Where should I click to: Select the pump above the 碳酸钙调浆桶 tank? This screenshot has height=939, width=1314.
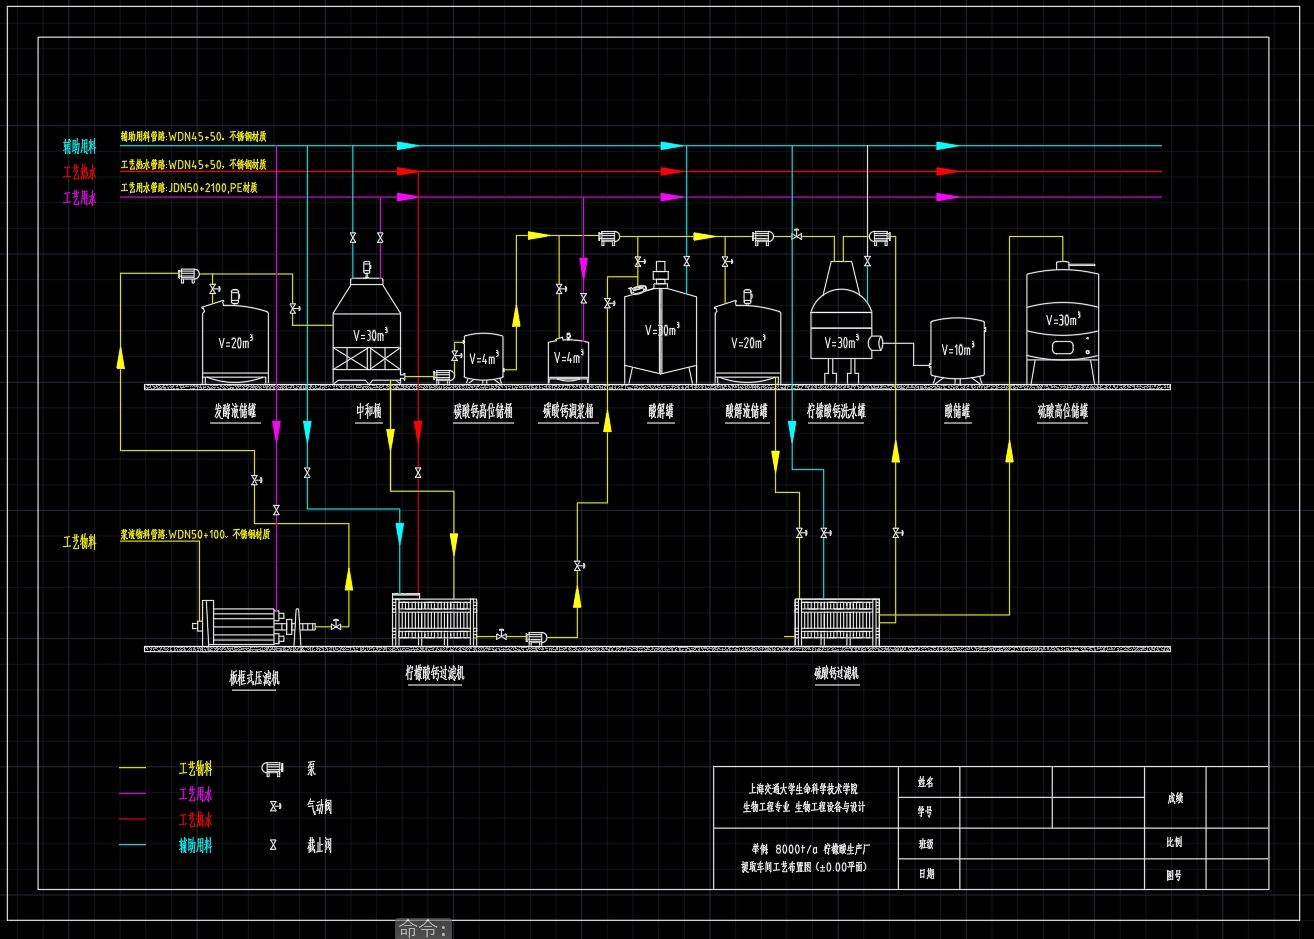pyautogui.click(x=608, y=237)
